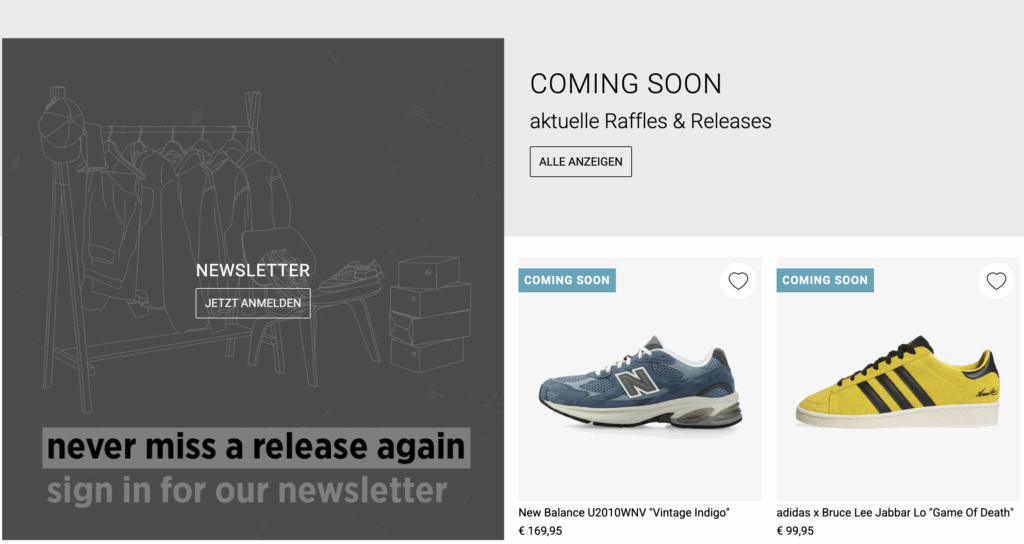Click the ALLE ANZEIGEN button
This screenshot has width=1024, height=544.
click(581, 161)
